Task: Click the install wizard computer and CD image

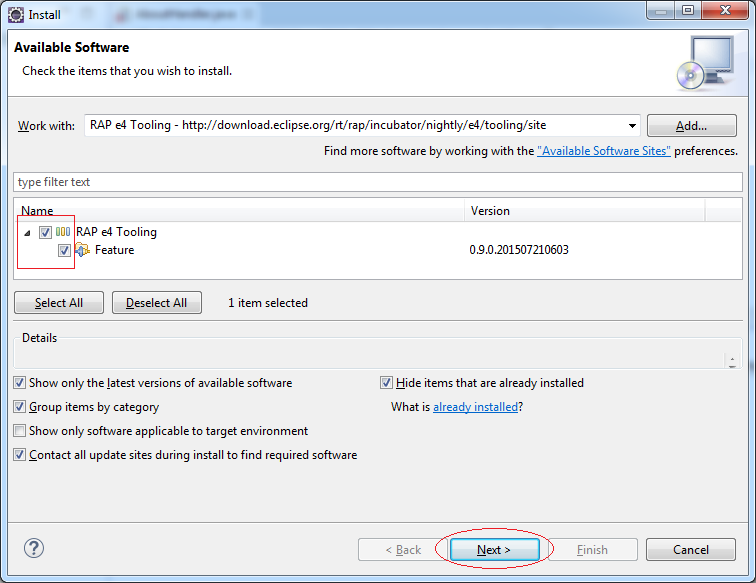Action: (705, 63)
